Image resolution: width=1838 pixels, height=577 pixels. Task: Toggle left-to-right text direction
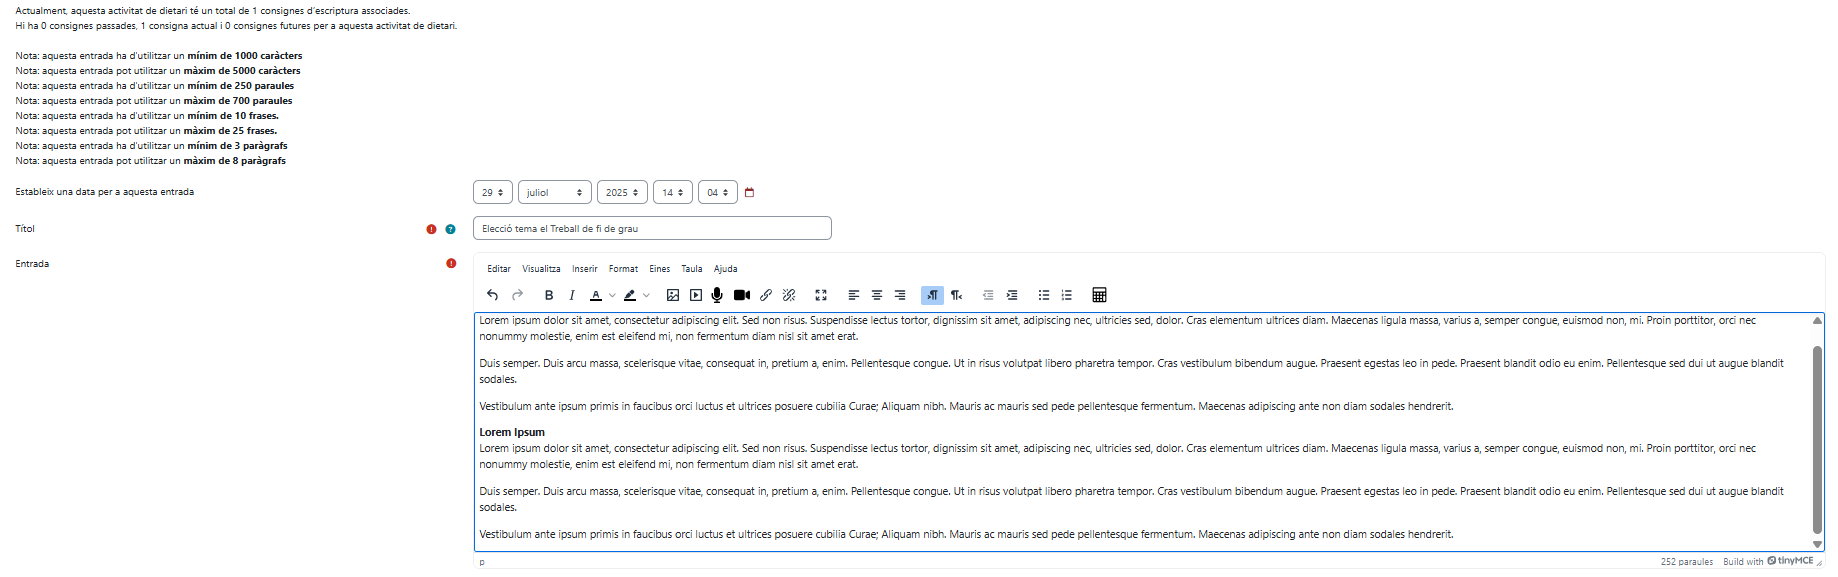pyautogui.click(x=932, y=295)
